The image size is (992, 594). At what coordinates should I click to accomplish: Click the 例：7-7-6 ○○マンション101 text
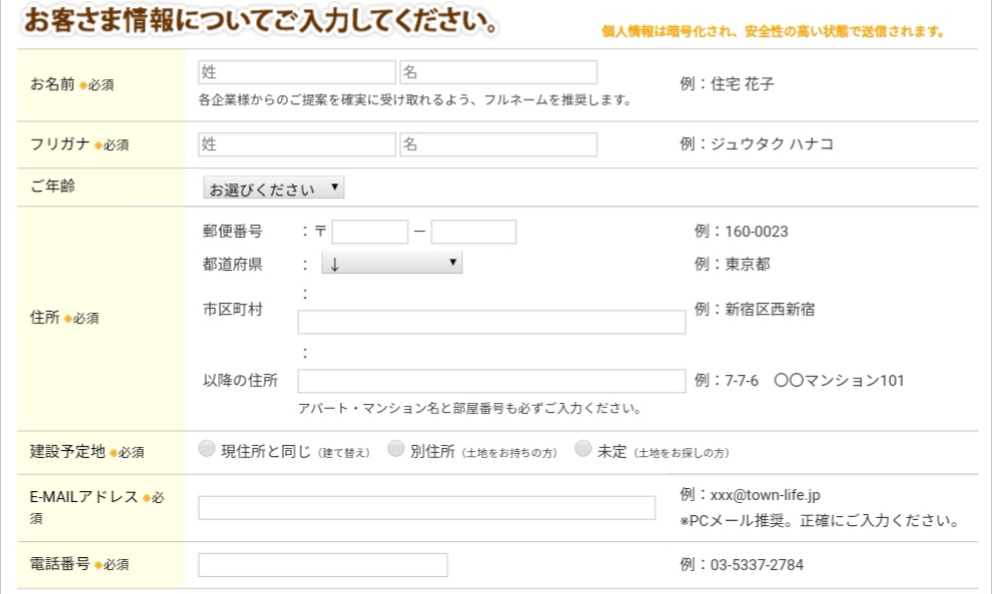799,380
